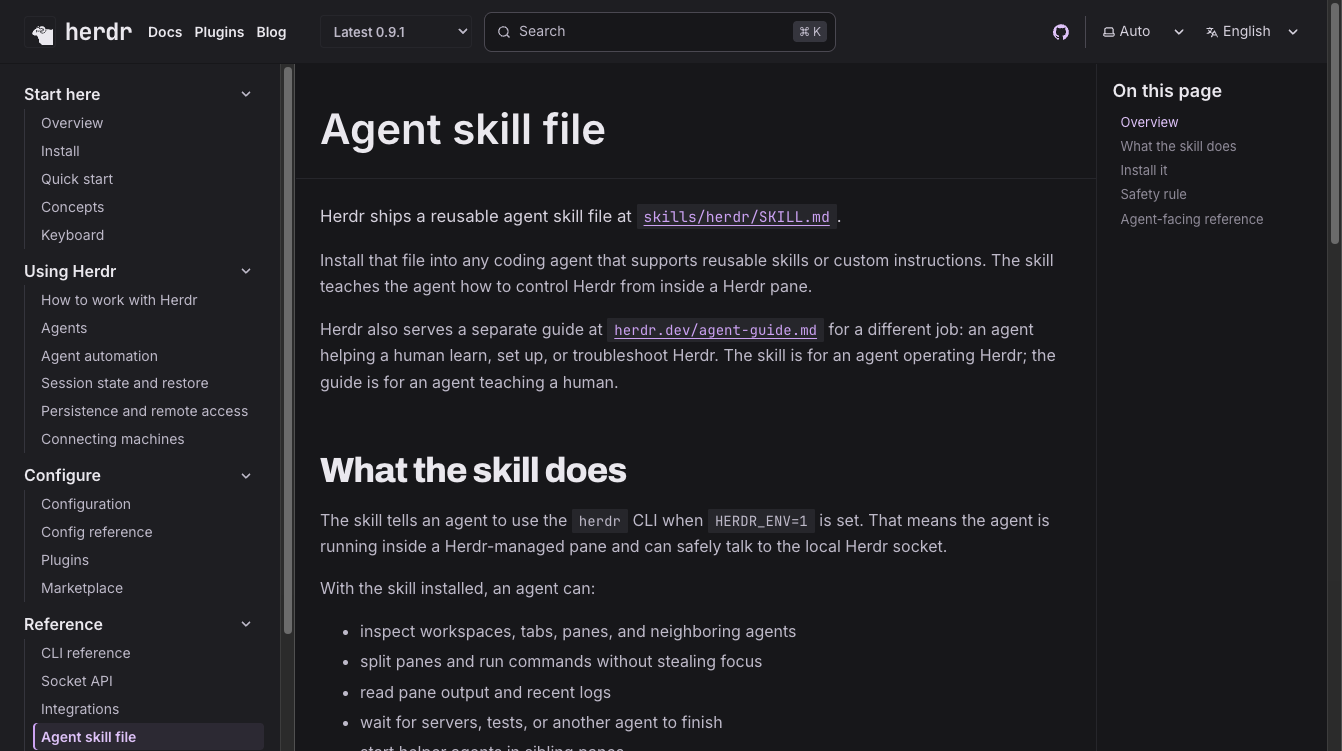Viewport: 1342px width, 751px height.
Task: Click the ⌘K shortcut badge
Action: pyautogui.click(x=810, y=32)
